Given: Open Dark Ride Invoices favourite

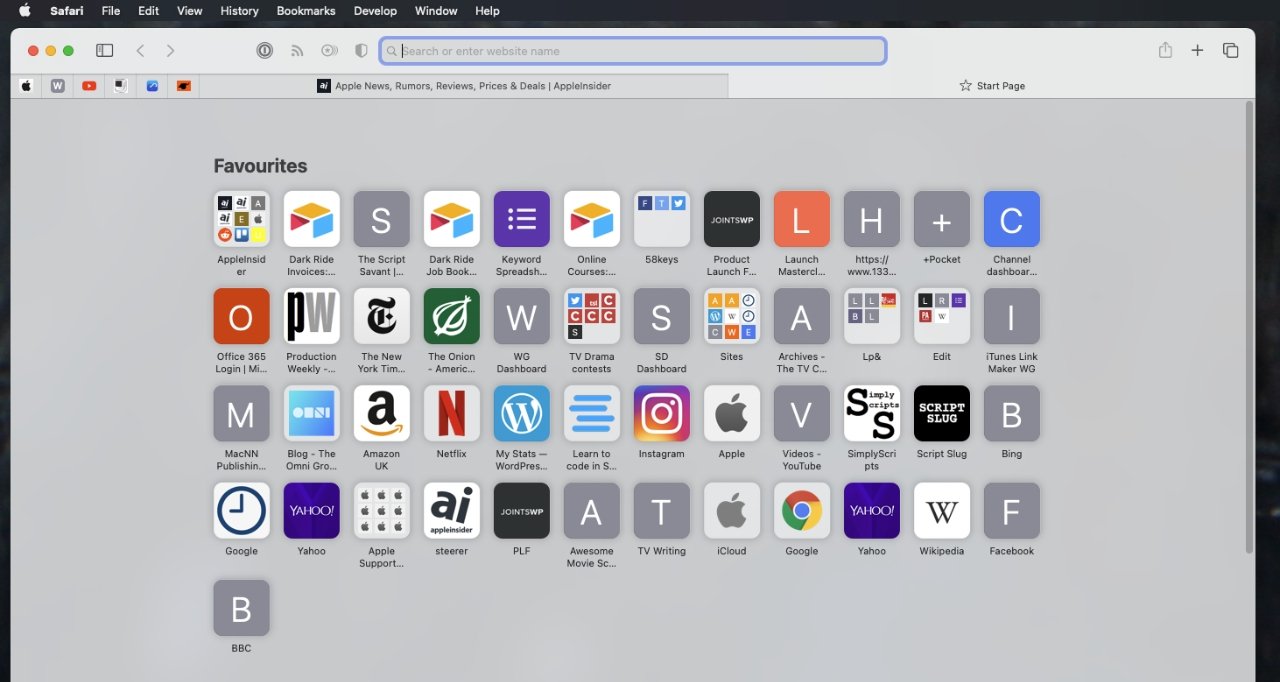Looking at the screenshot, I should pyautogui.click(x=311, y=219).
